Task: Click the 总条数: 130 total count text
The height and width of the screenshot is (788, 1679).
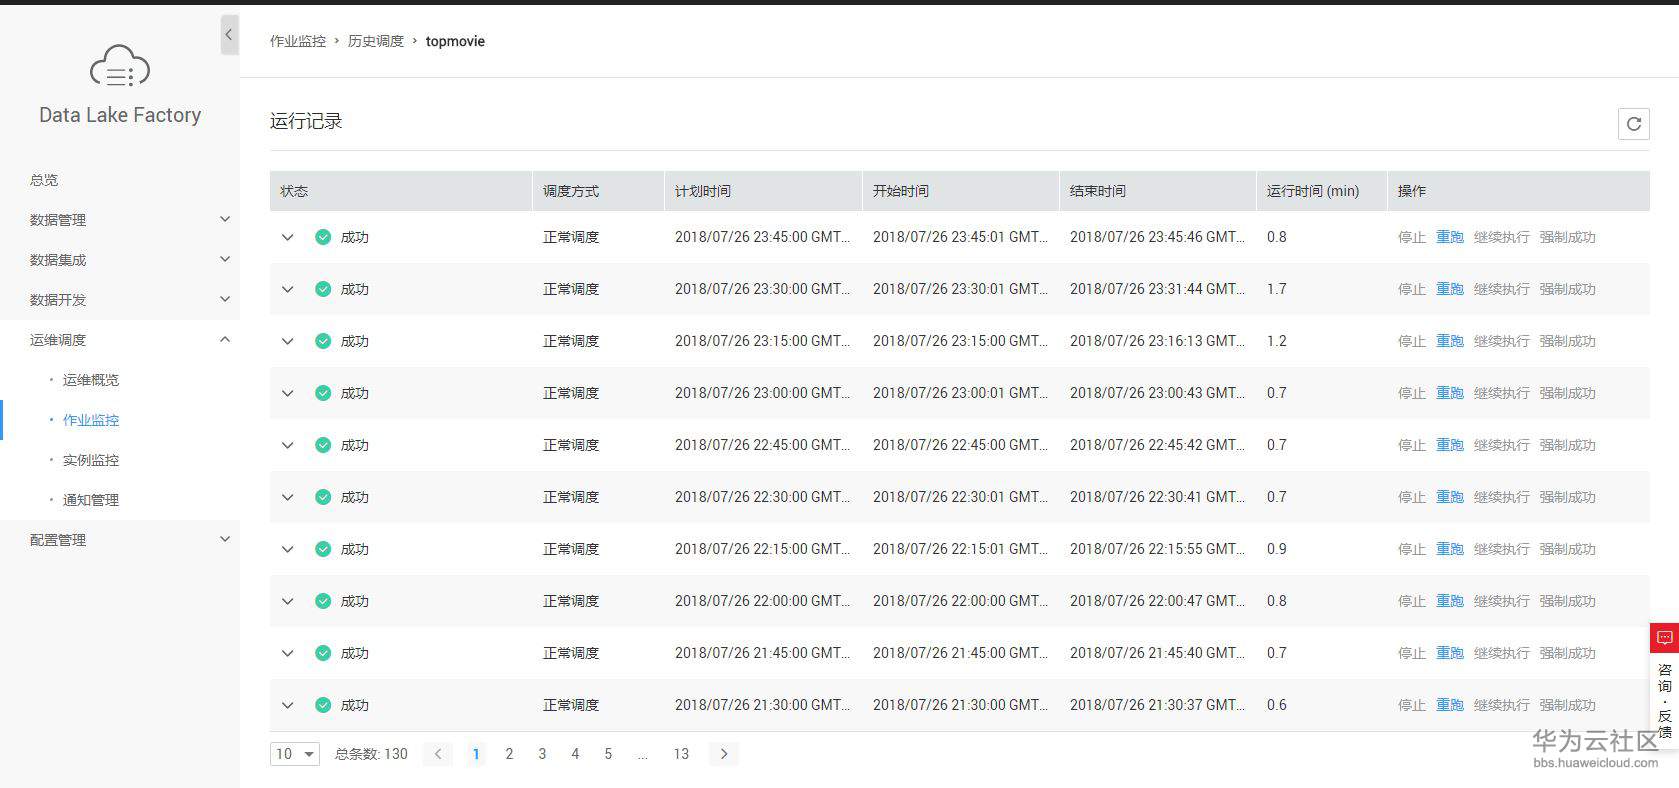Action: point(371,754)
